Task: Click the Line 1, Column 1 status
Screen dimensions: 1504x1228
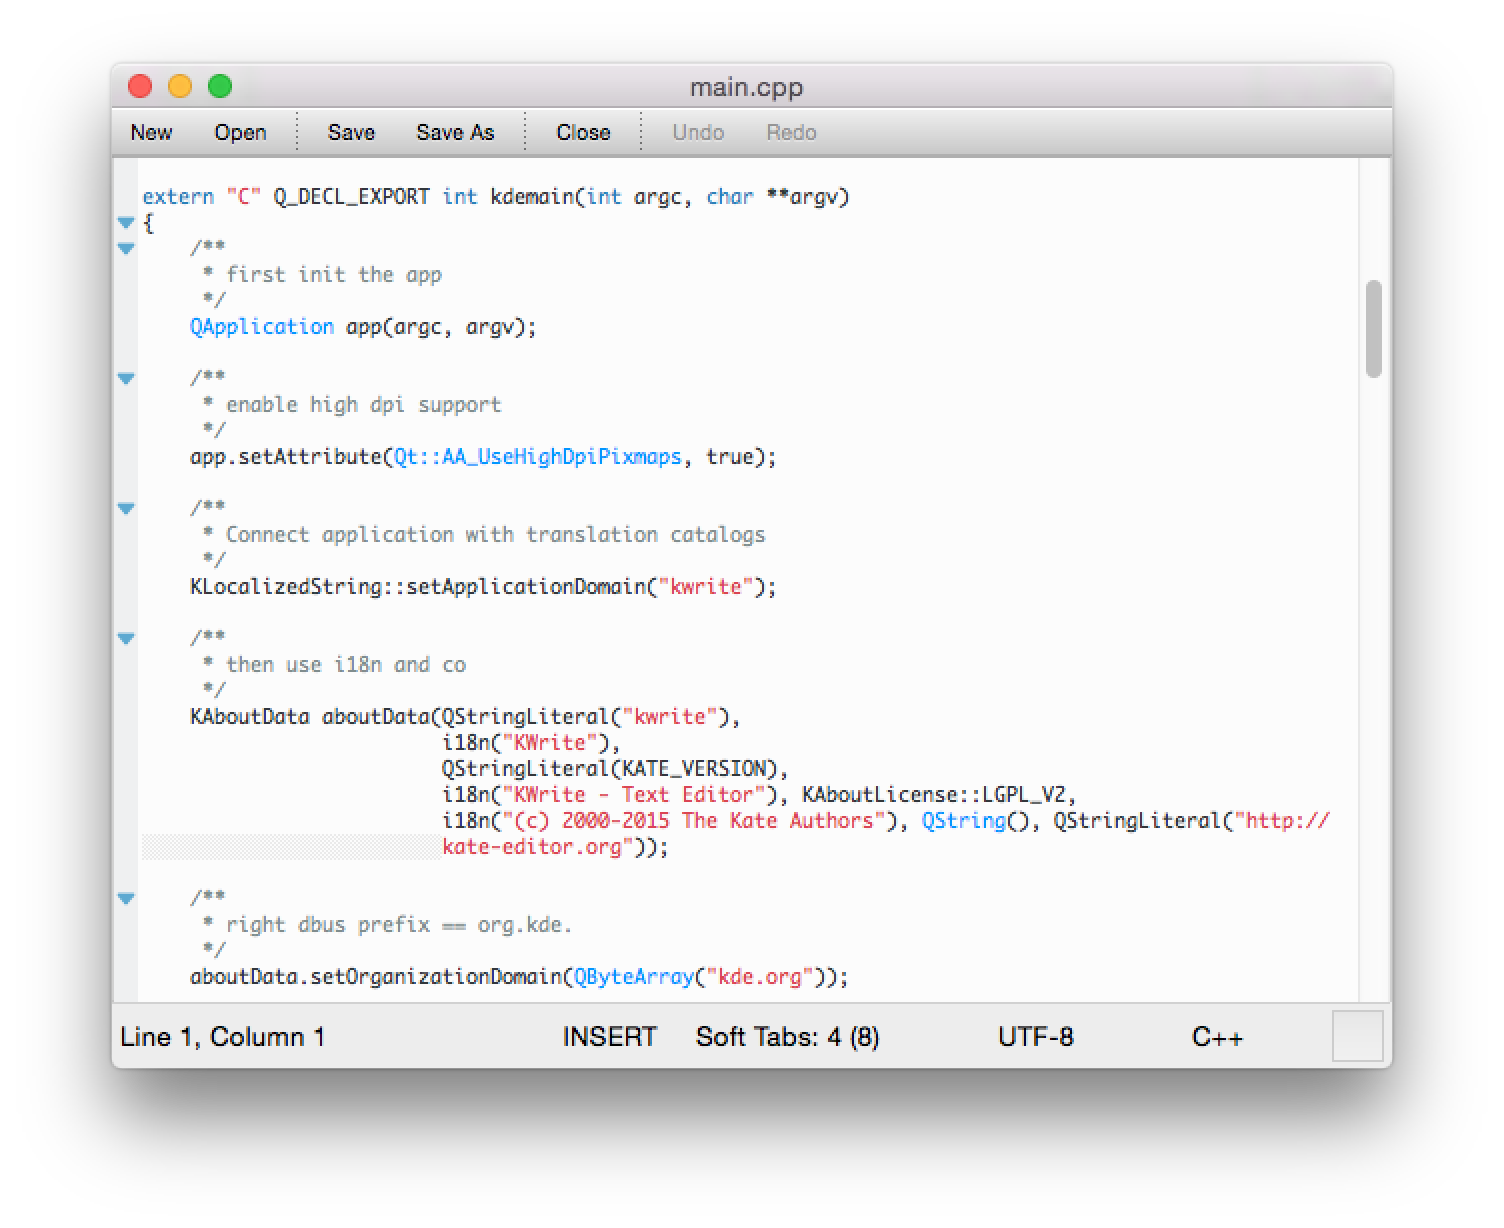Action: coord(222,1037)
